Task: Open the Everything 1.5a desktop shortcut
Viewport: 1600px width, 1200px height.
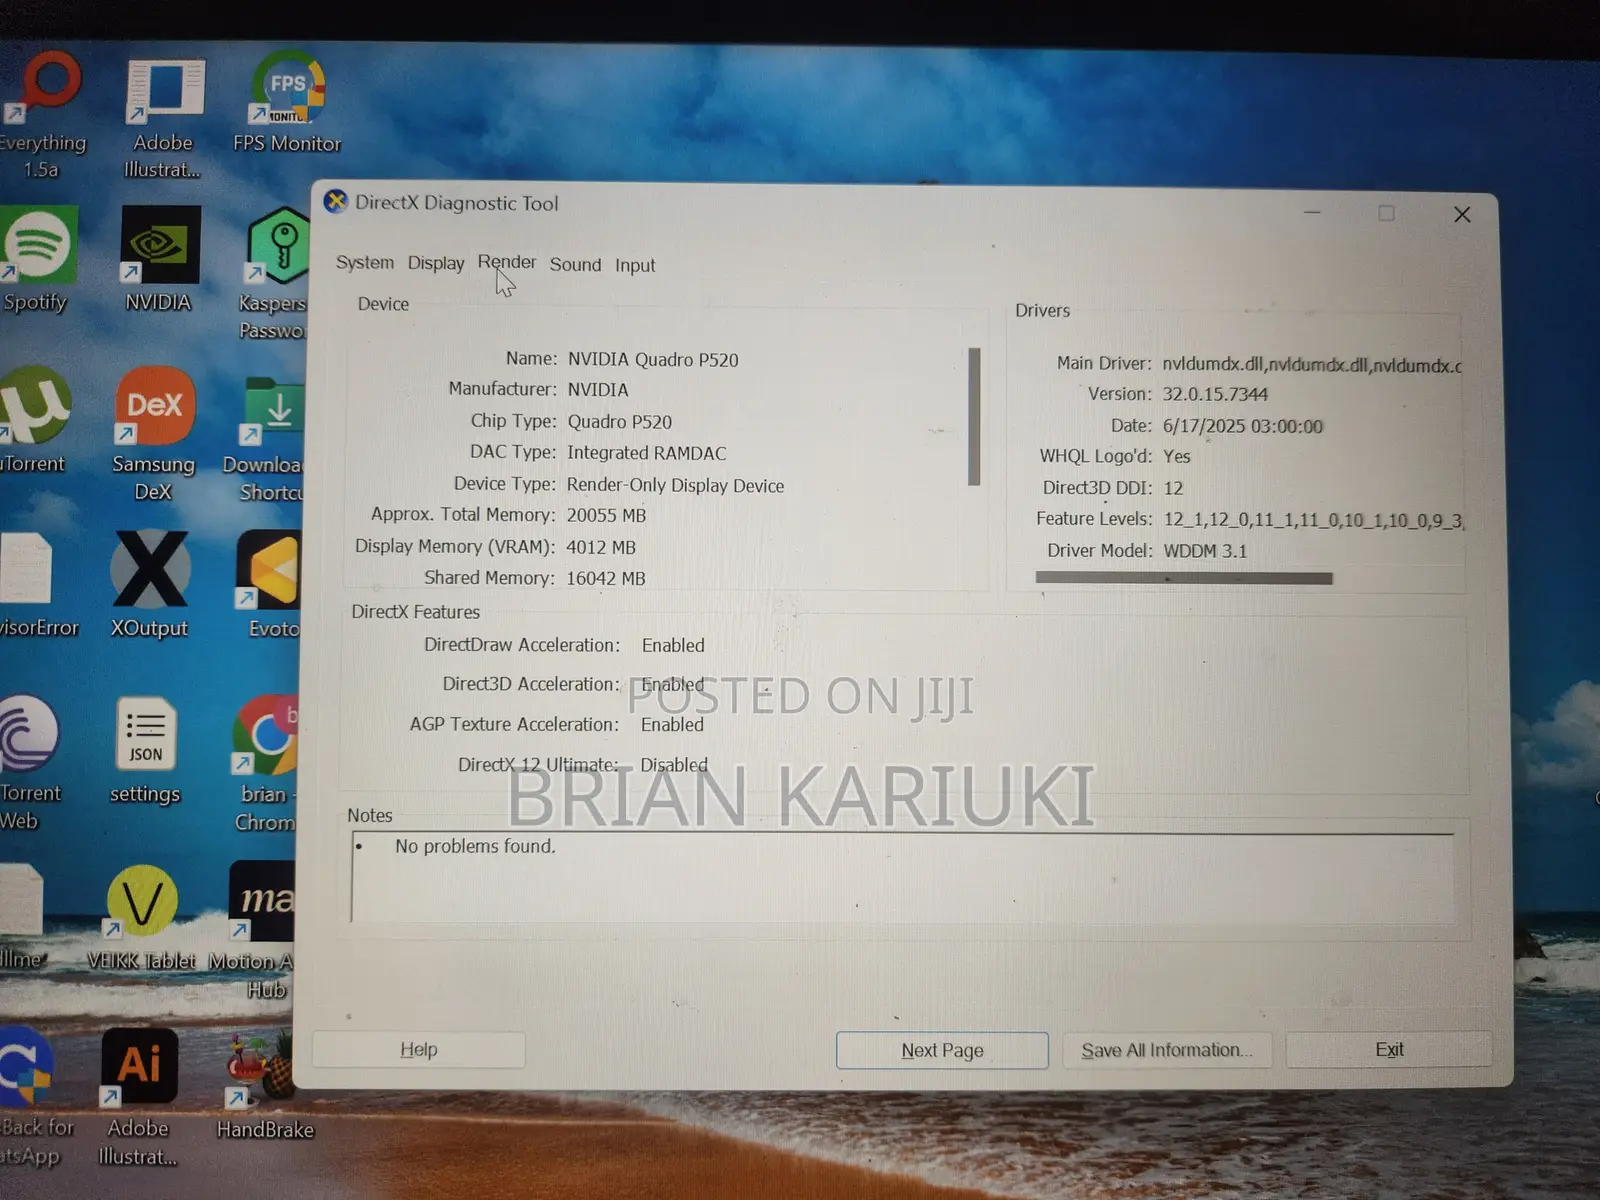Action: click(42, 115)
